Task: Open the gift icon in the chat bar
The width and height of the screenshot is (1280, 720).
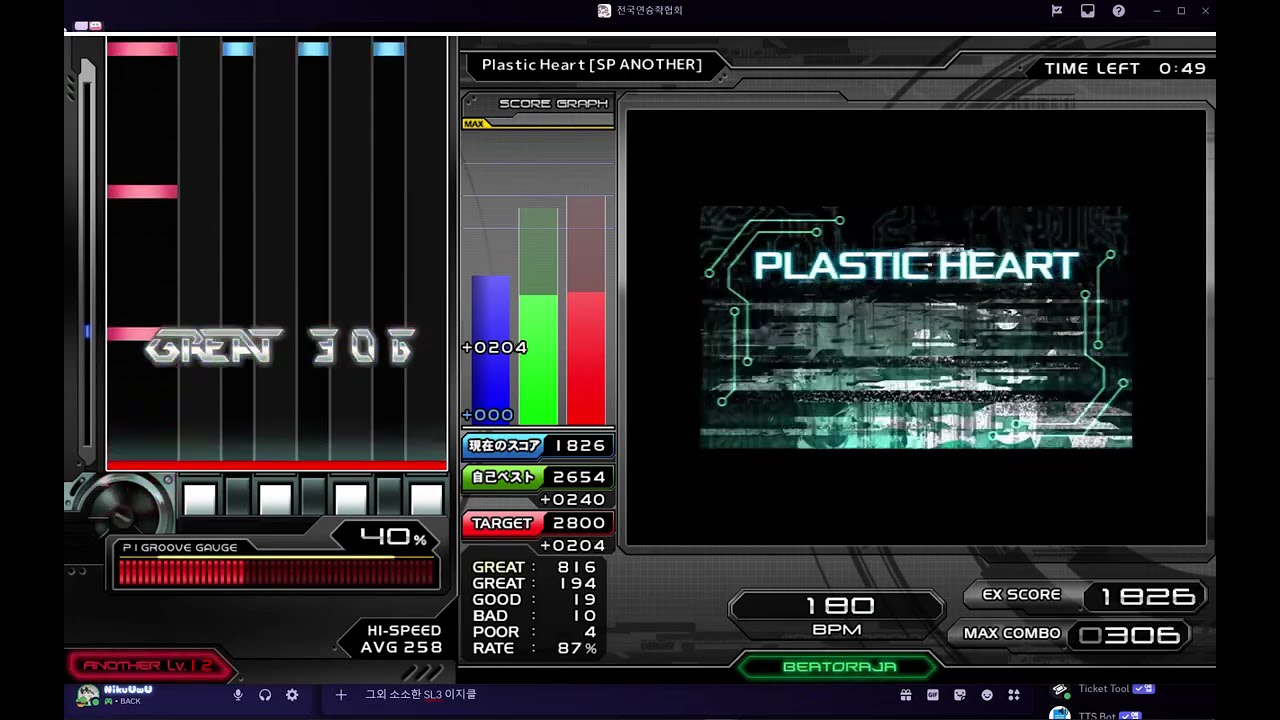Action: [906, 695]
